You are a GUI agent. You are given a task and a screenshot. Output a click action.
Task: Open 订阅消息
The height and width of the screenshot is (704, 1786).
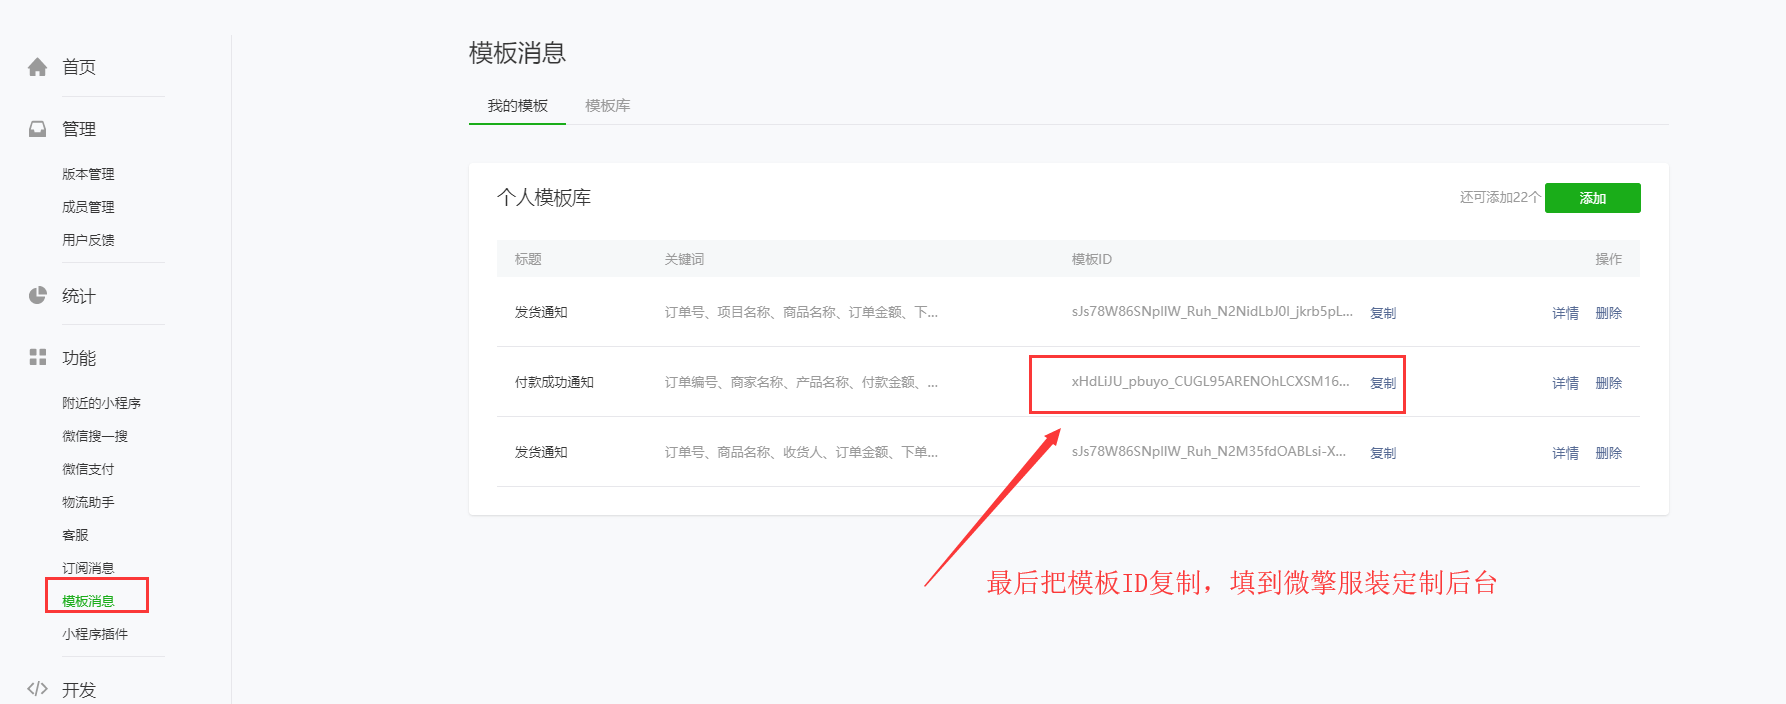click(88, 568)
